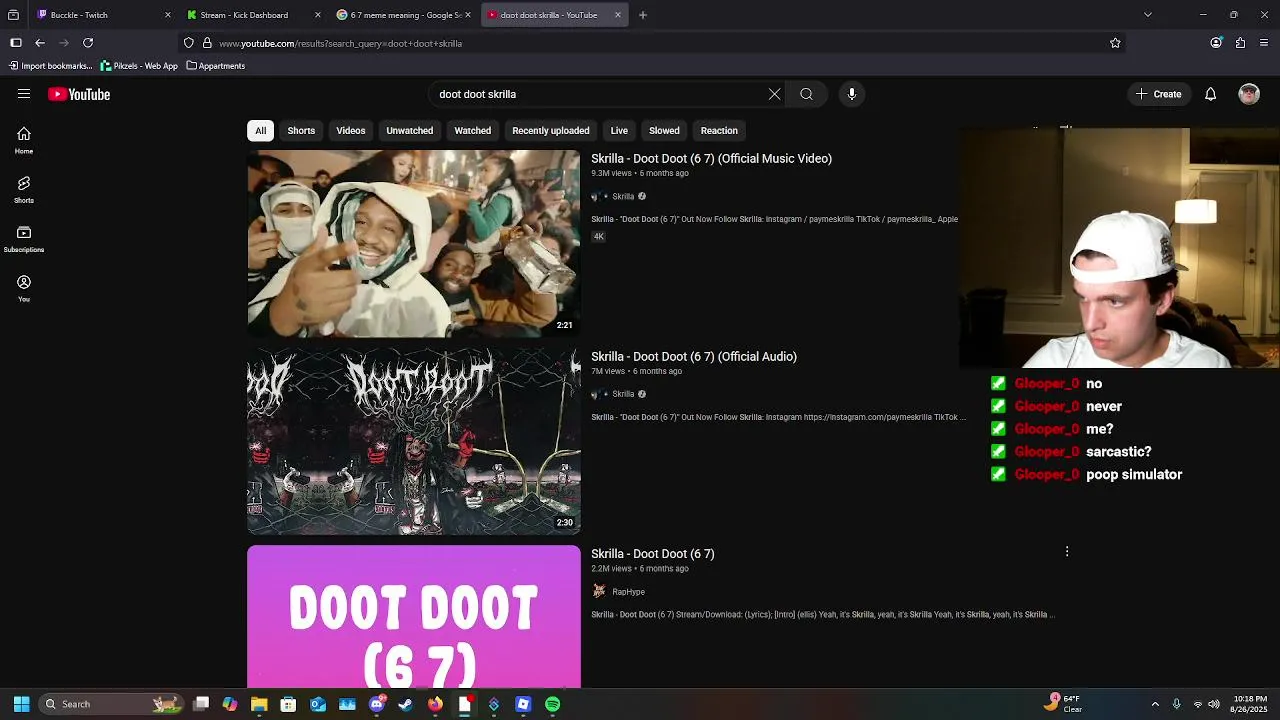
Task: Open the YouTube guide hamburger menu
Action: tap(24, 94)
